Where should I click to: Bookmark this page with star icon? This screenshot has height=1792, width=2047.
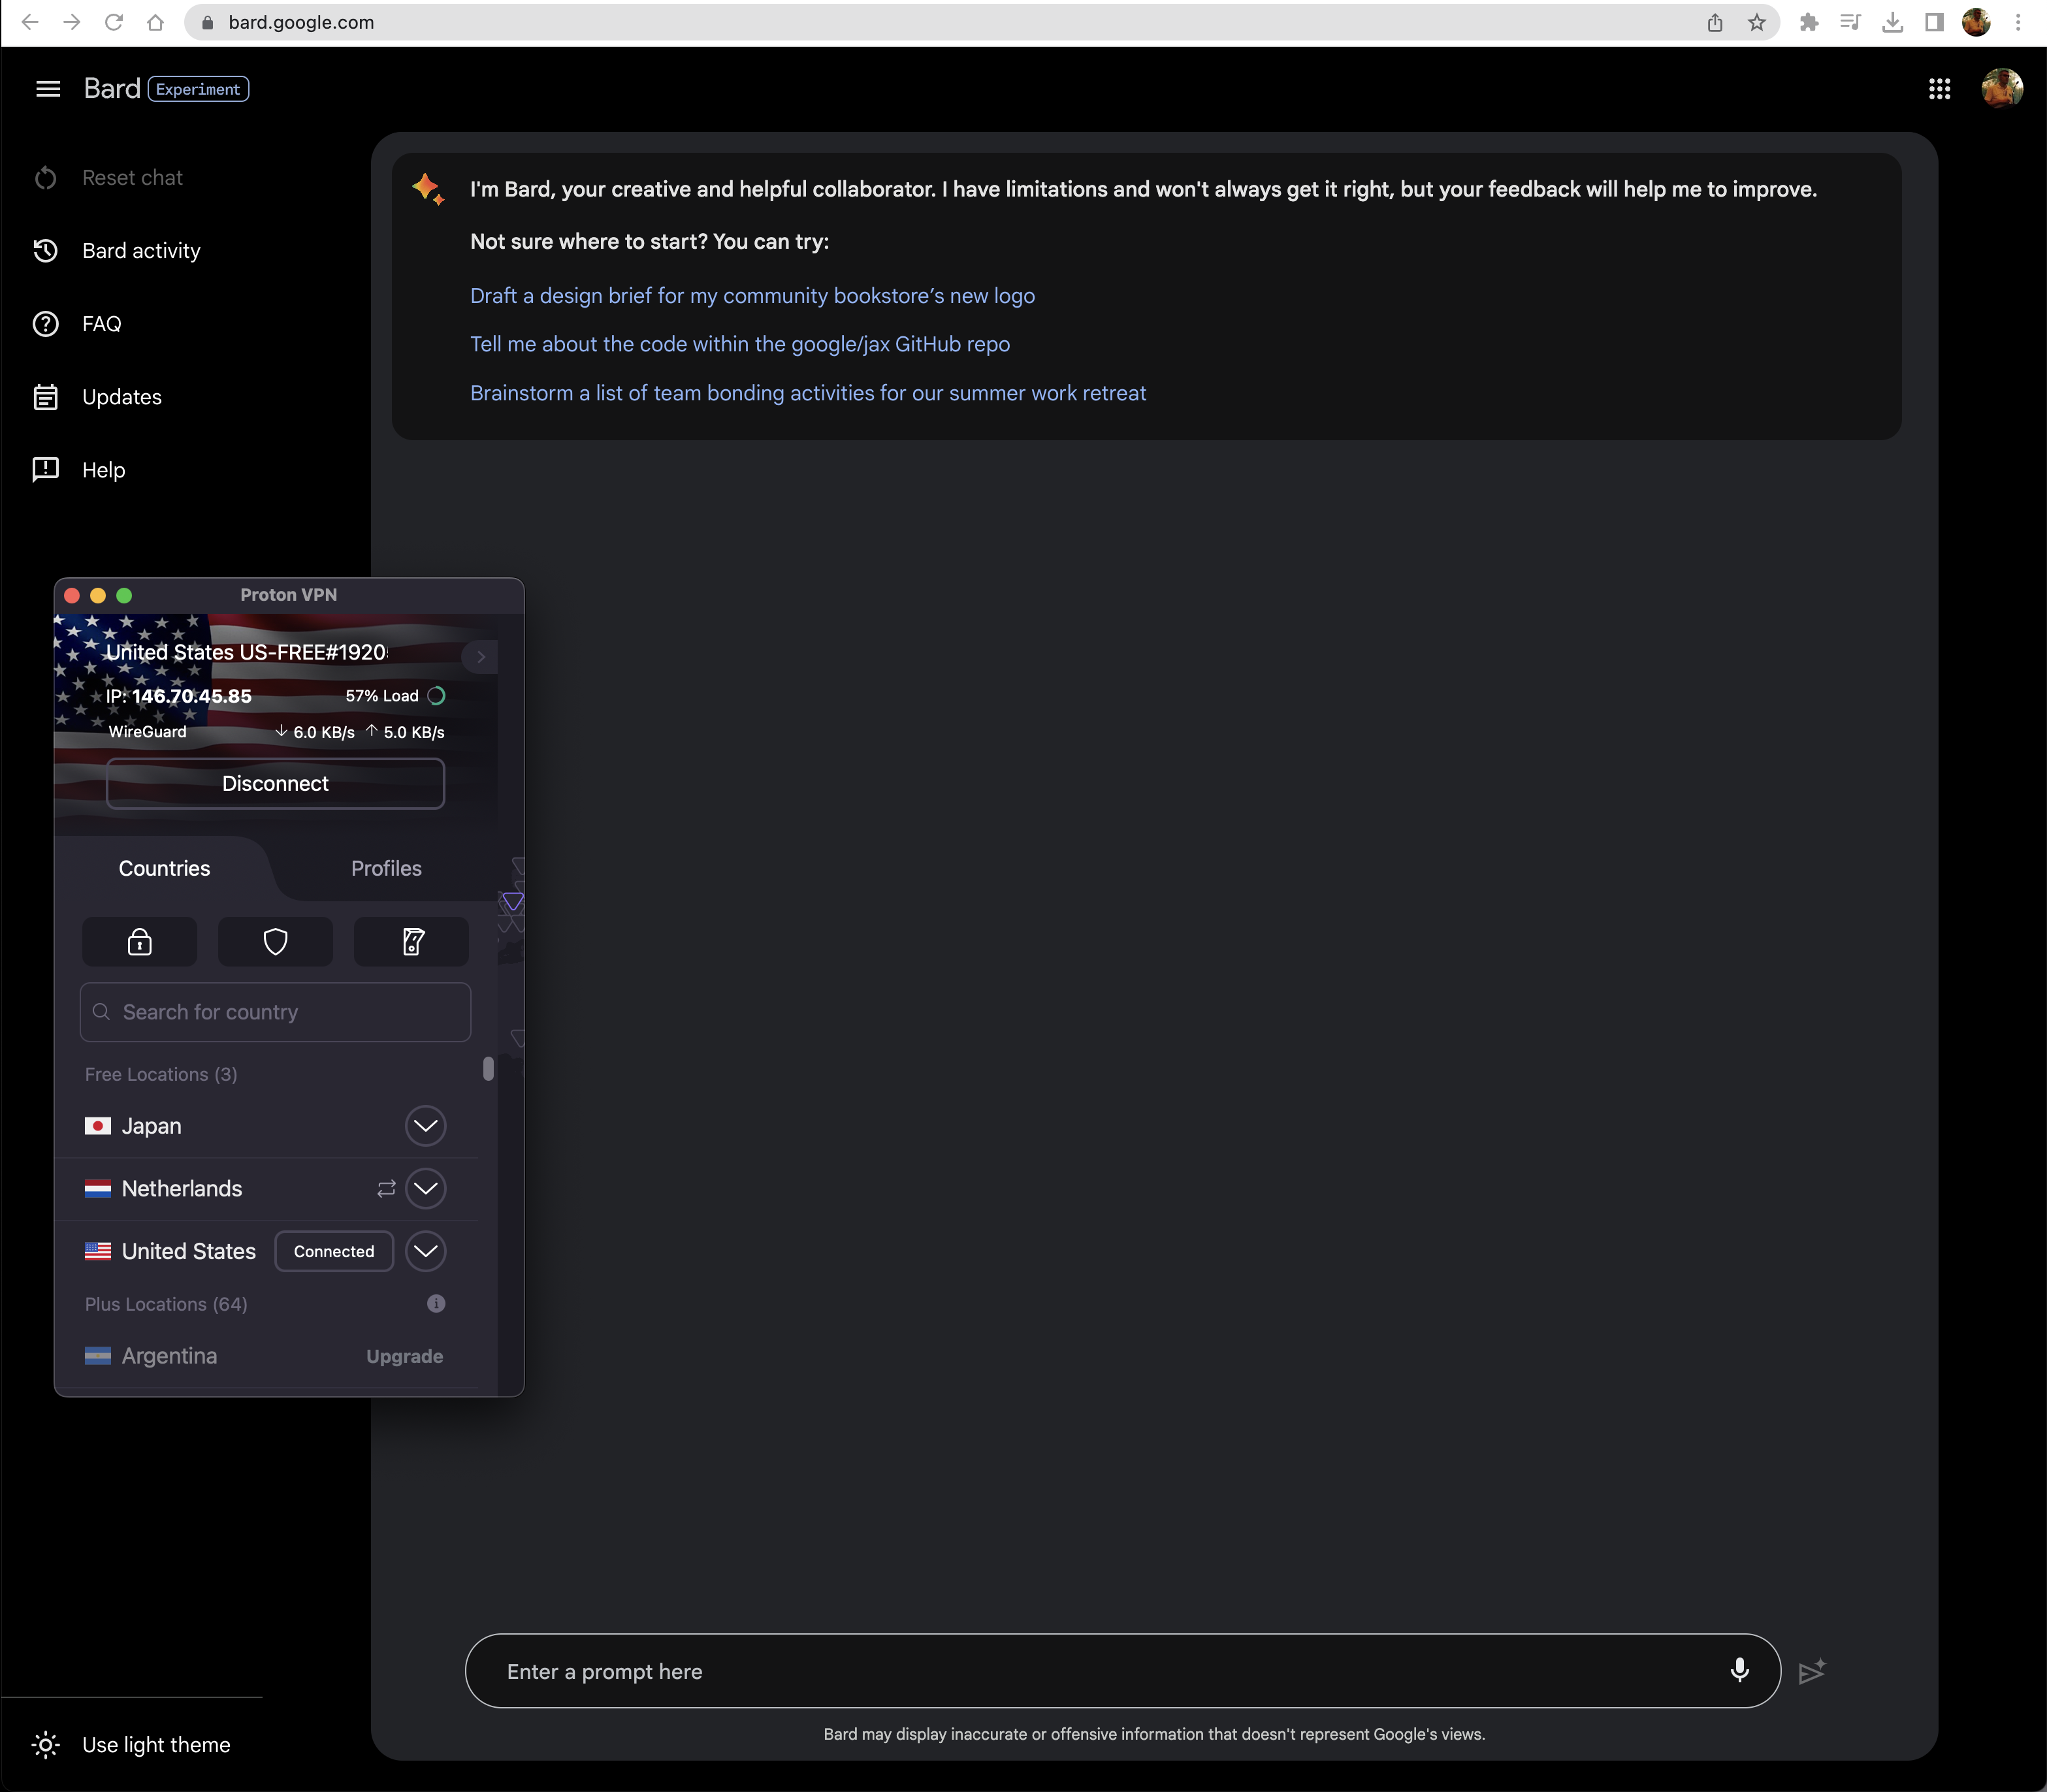pyautogui.click(x=1757, y=22)
